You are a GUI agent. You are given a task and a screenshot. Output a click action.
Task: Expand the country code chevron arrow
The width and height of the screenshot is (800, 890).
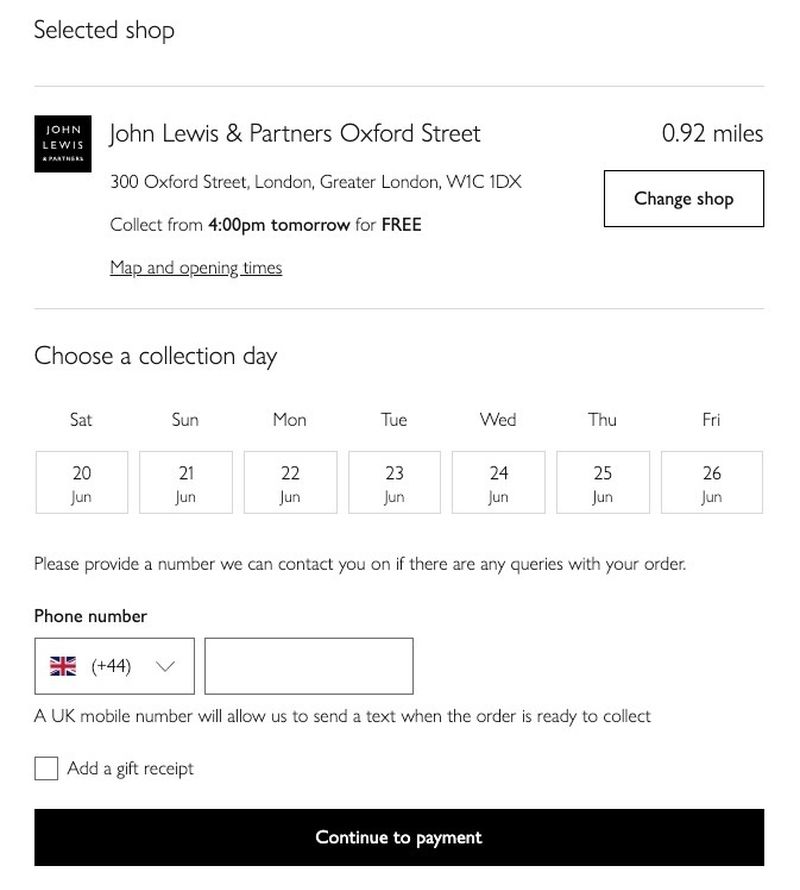(x=166, y=666)
